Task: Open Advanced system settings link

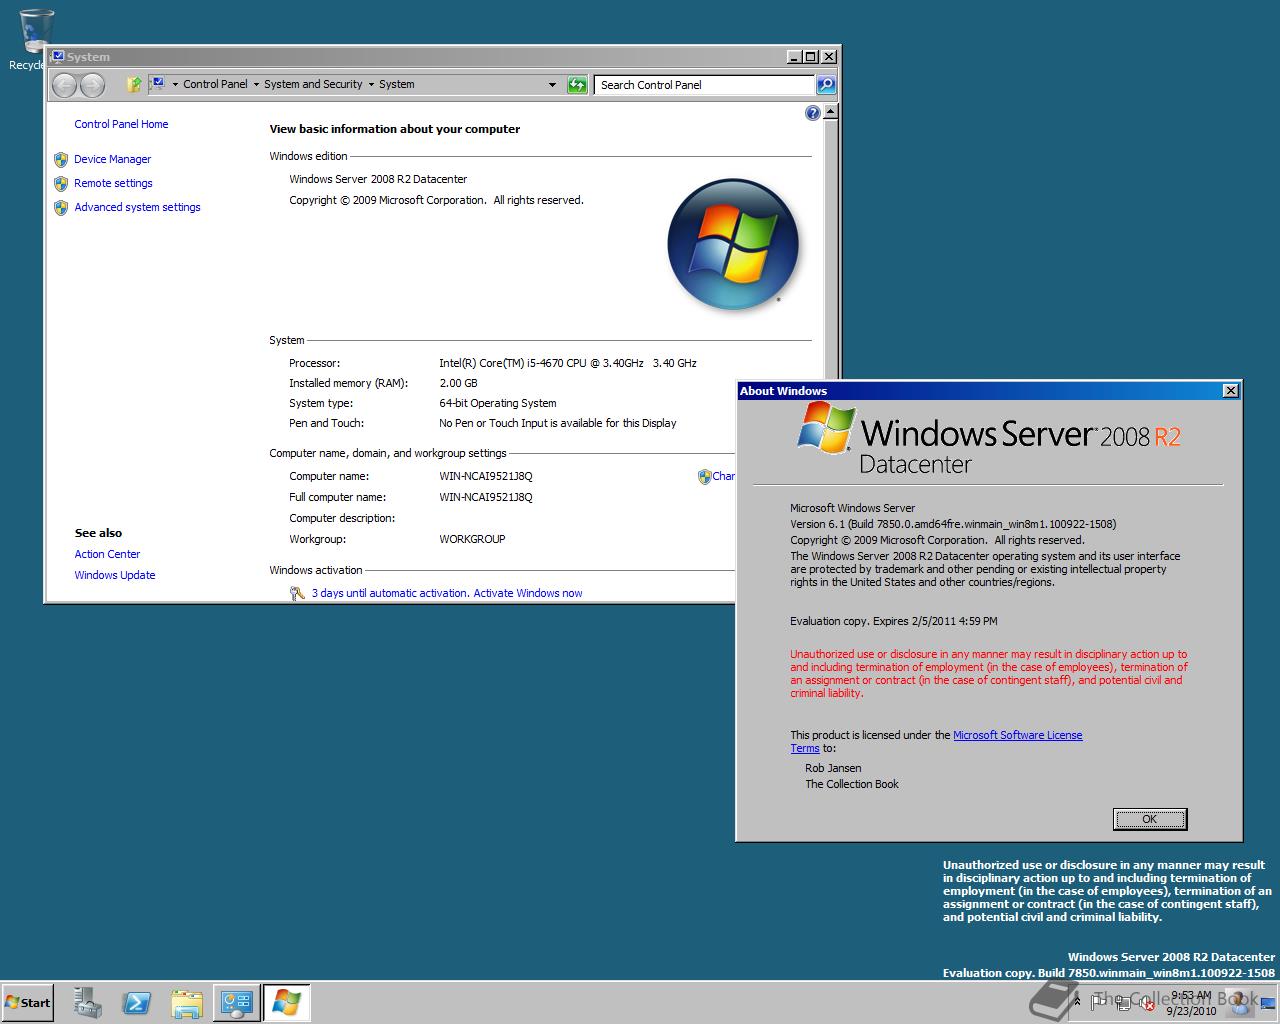Action: tap(137, 207)
